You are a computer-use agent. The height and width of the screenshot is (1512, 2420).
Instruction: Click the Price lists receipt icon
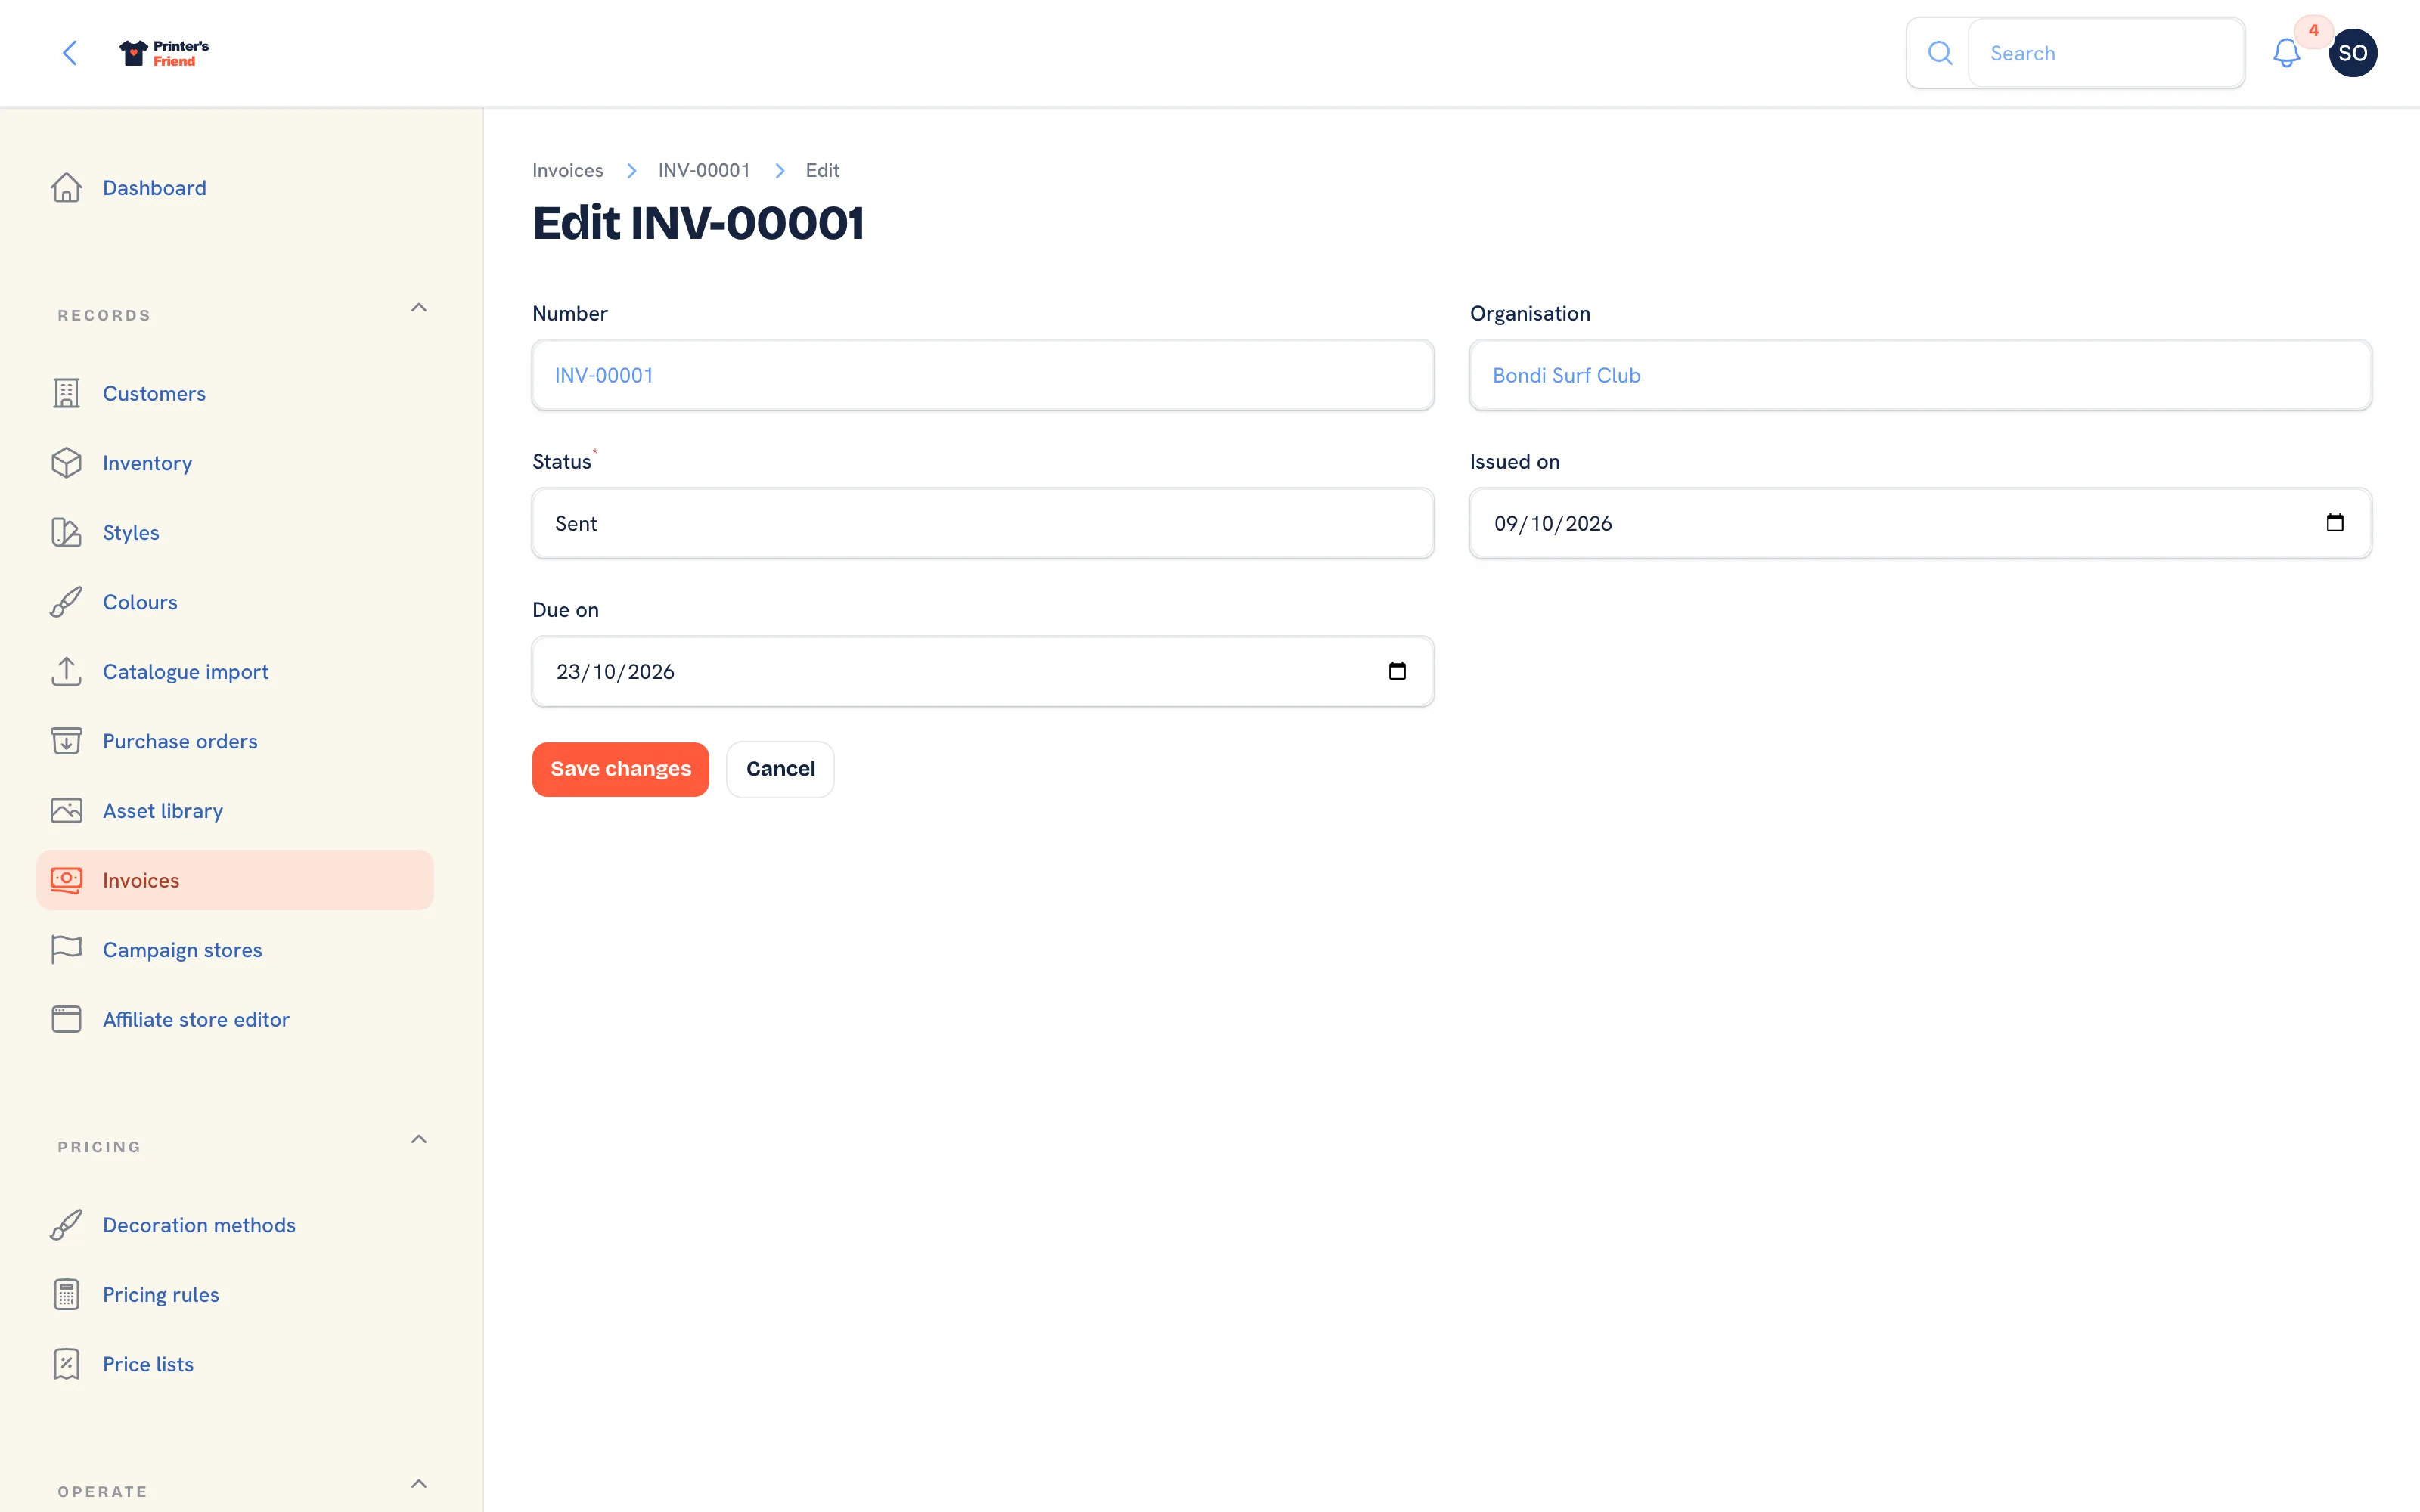pyautogui.click(x=66, y=1364)
